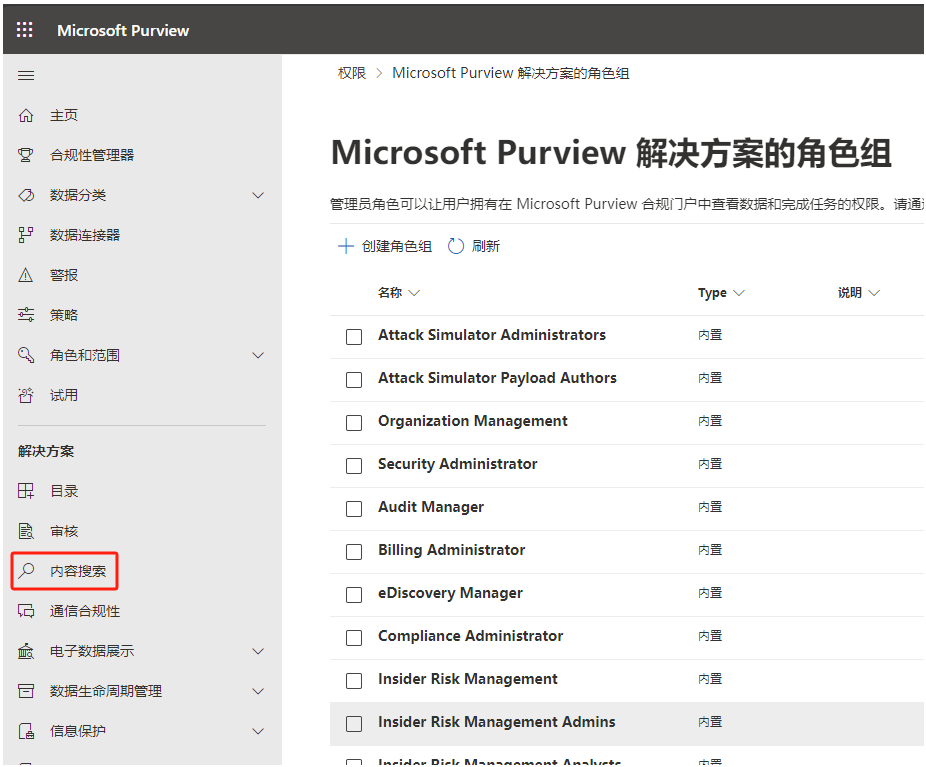The image size is (926, 767).
Task: Expand the 角色和范围 chevron
Action: (258, 355)
